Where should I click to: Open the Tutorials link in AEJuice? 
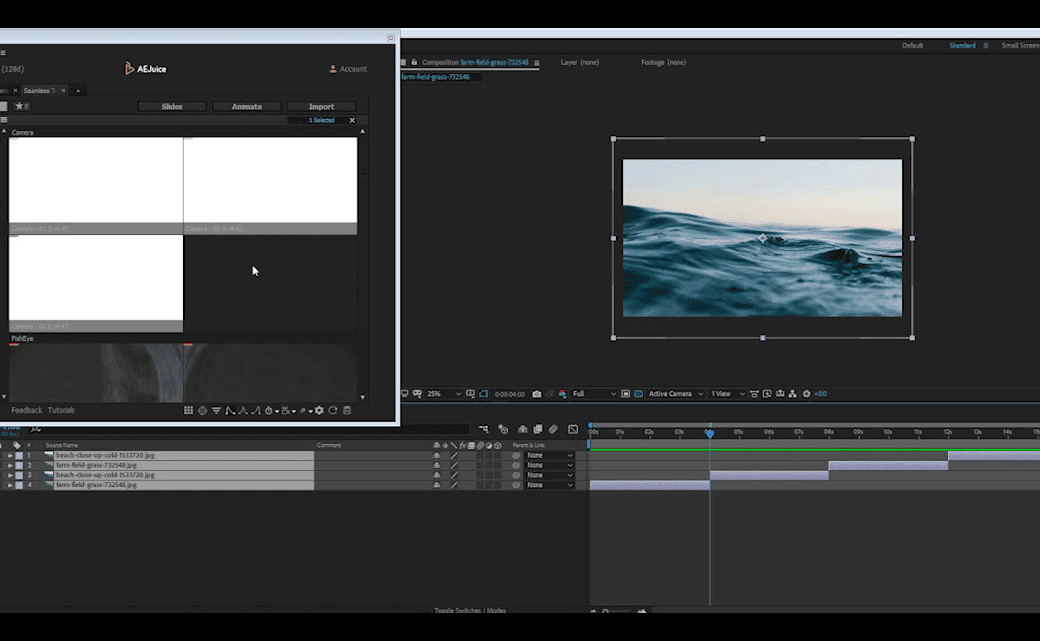coord(61,410)
